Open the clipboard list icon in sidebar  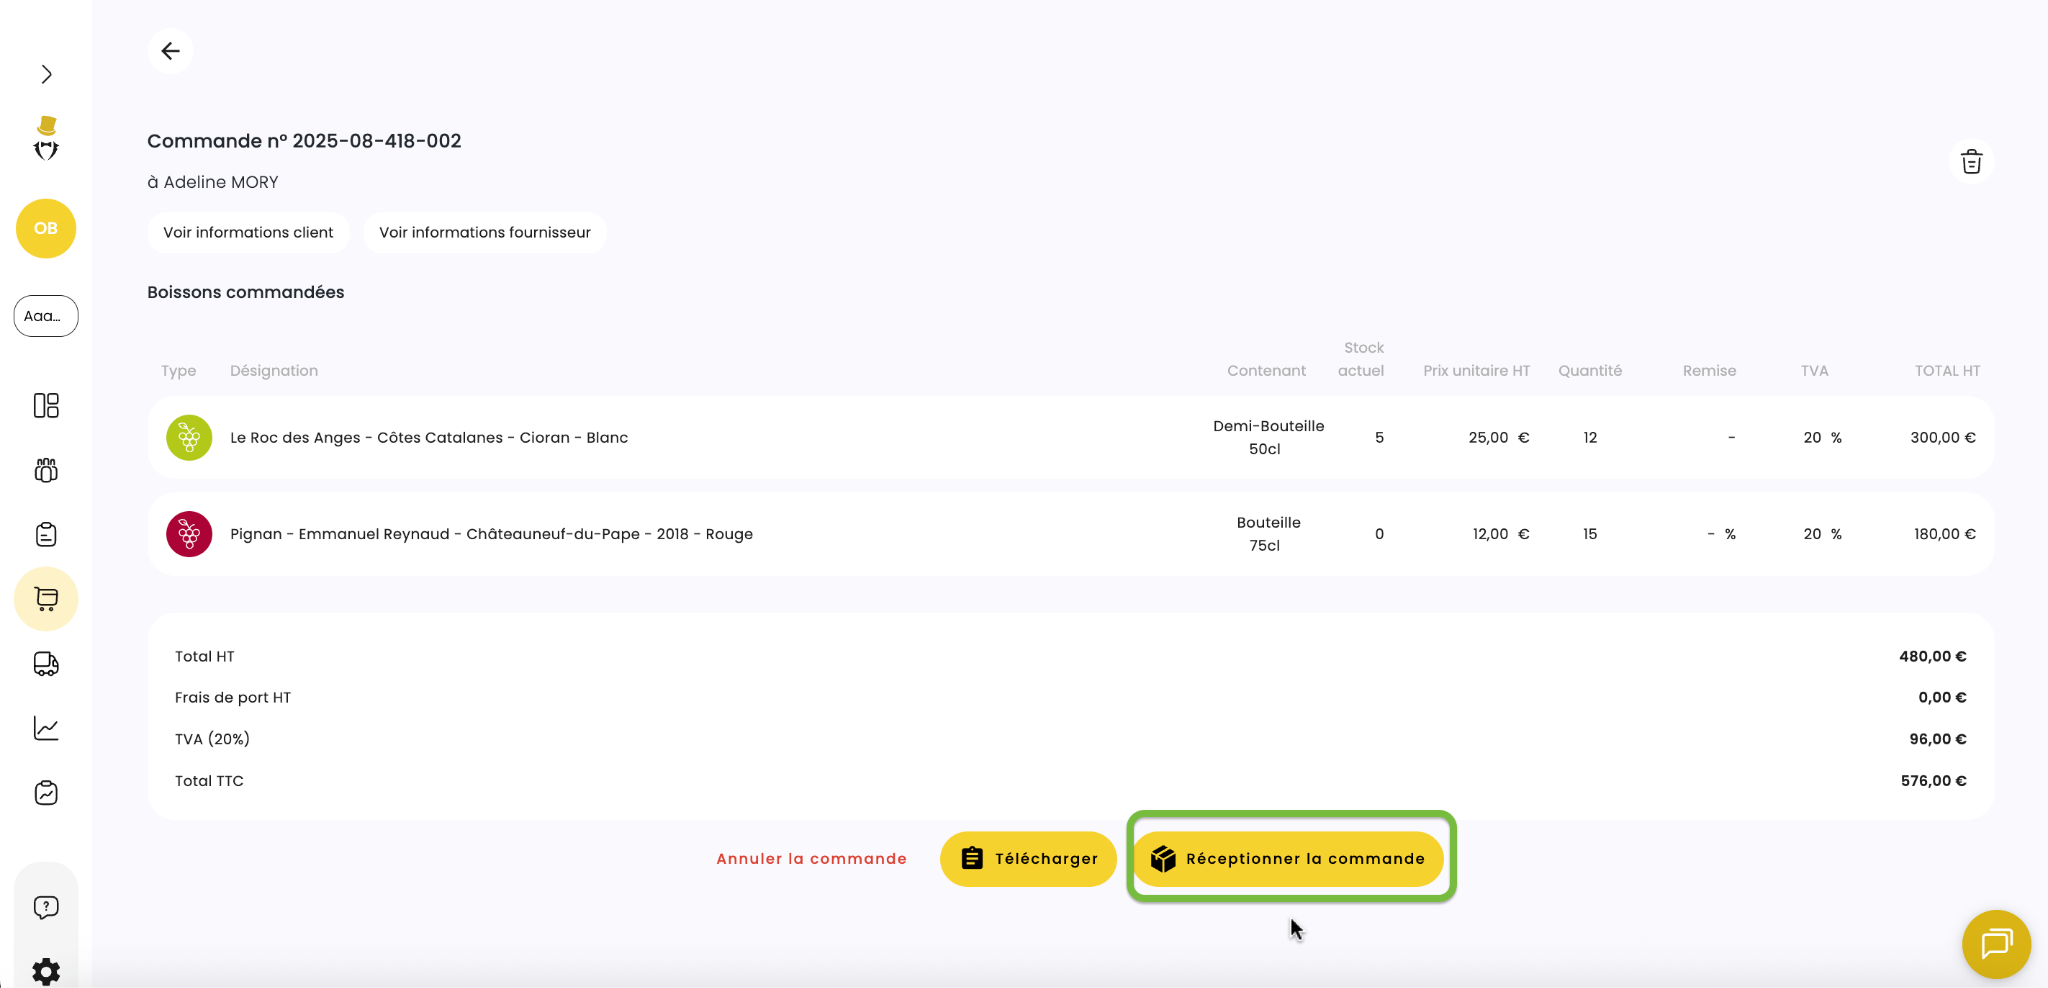pyautogui.click(x=46, y=534)
